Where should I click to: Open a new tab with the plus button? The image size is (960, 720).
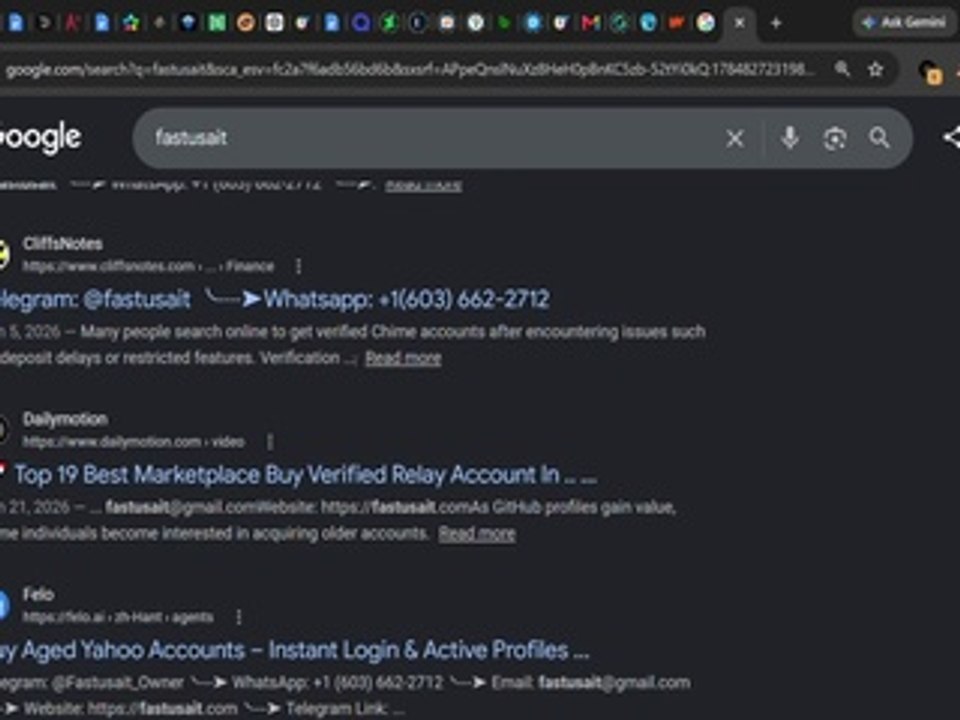[776, 23]
